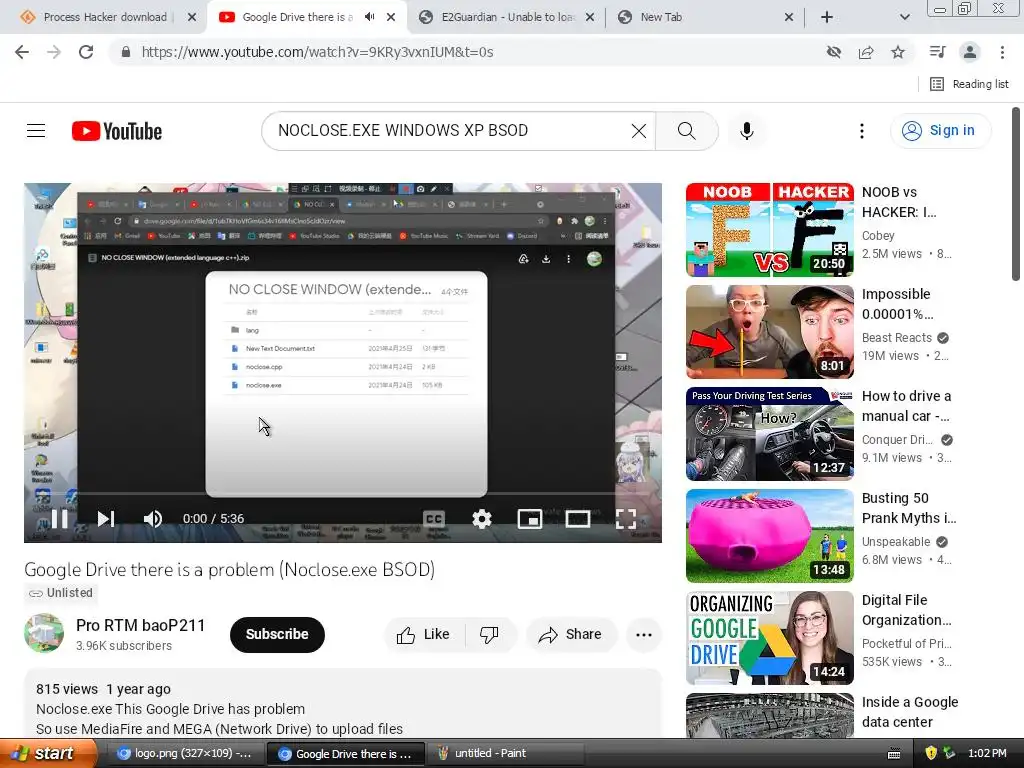Image resolution: width=1024 pixels, height=768 pixels.
Task: Expand the video description box
Action: point(343,705)
